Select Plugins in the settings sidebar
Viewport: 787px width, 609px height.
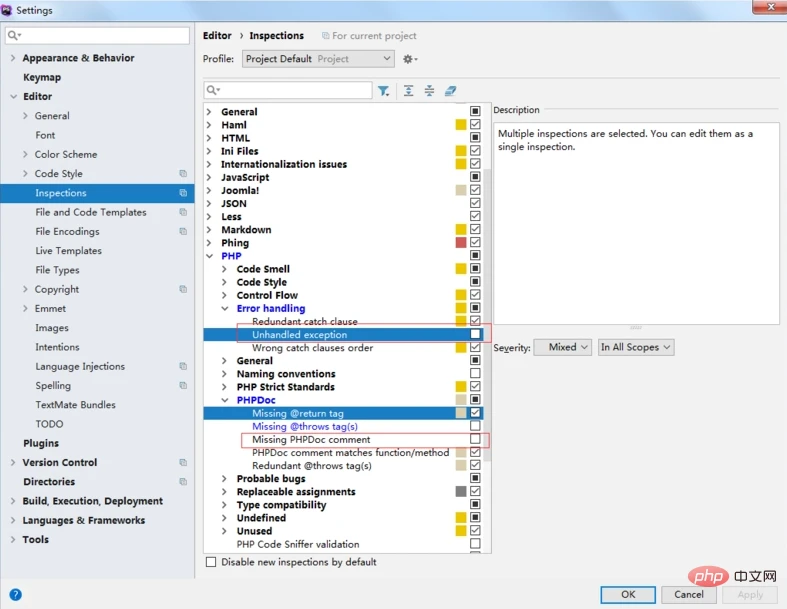pyautogui.click(x=42, y=443)
